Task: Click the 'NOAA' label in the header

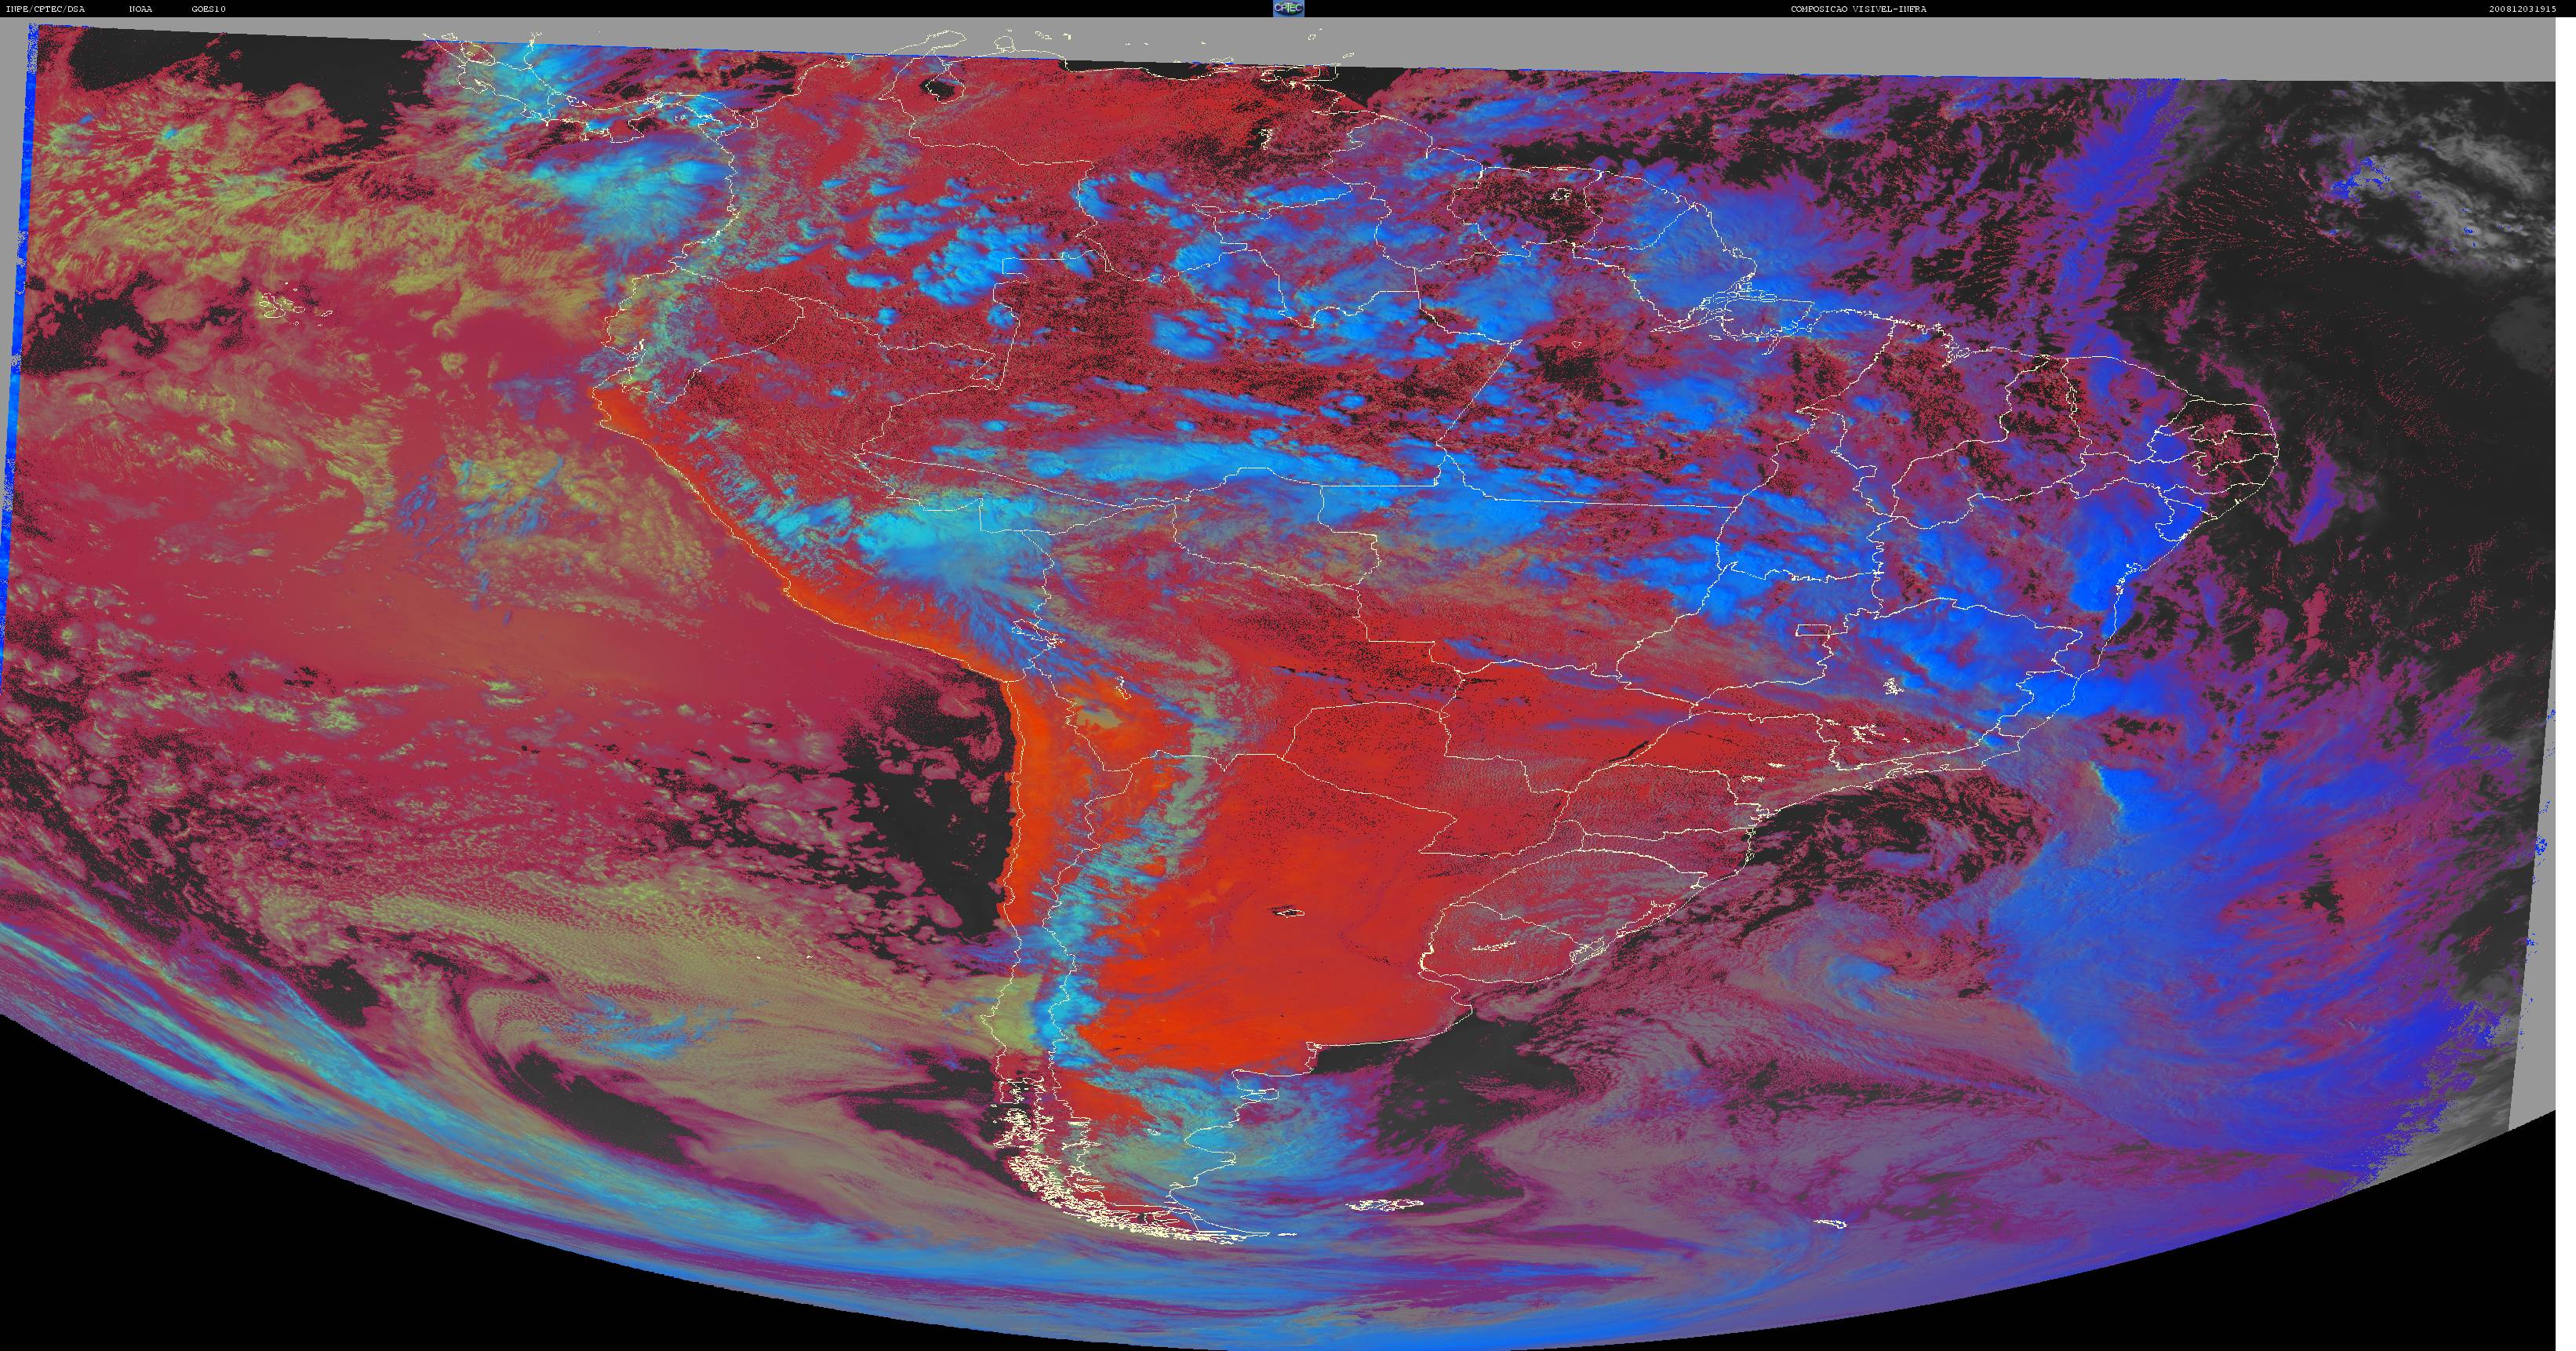Action: pyautogui.click(x=141, y=9)
